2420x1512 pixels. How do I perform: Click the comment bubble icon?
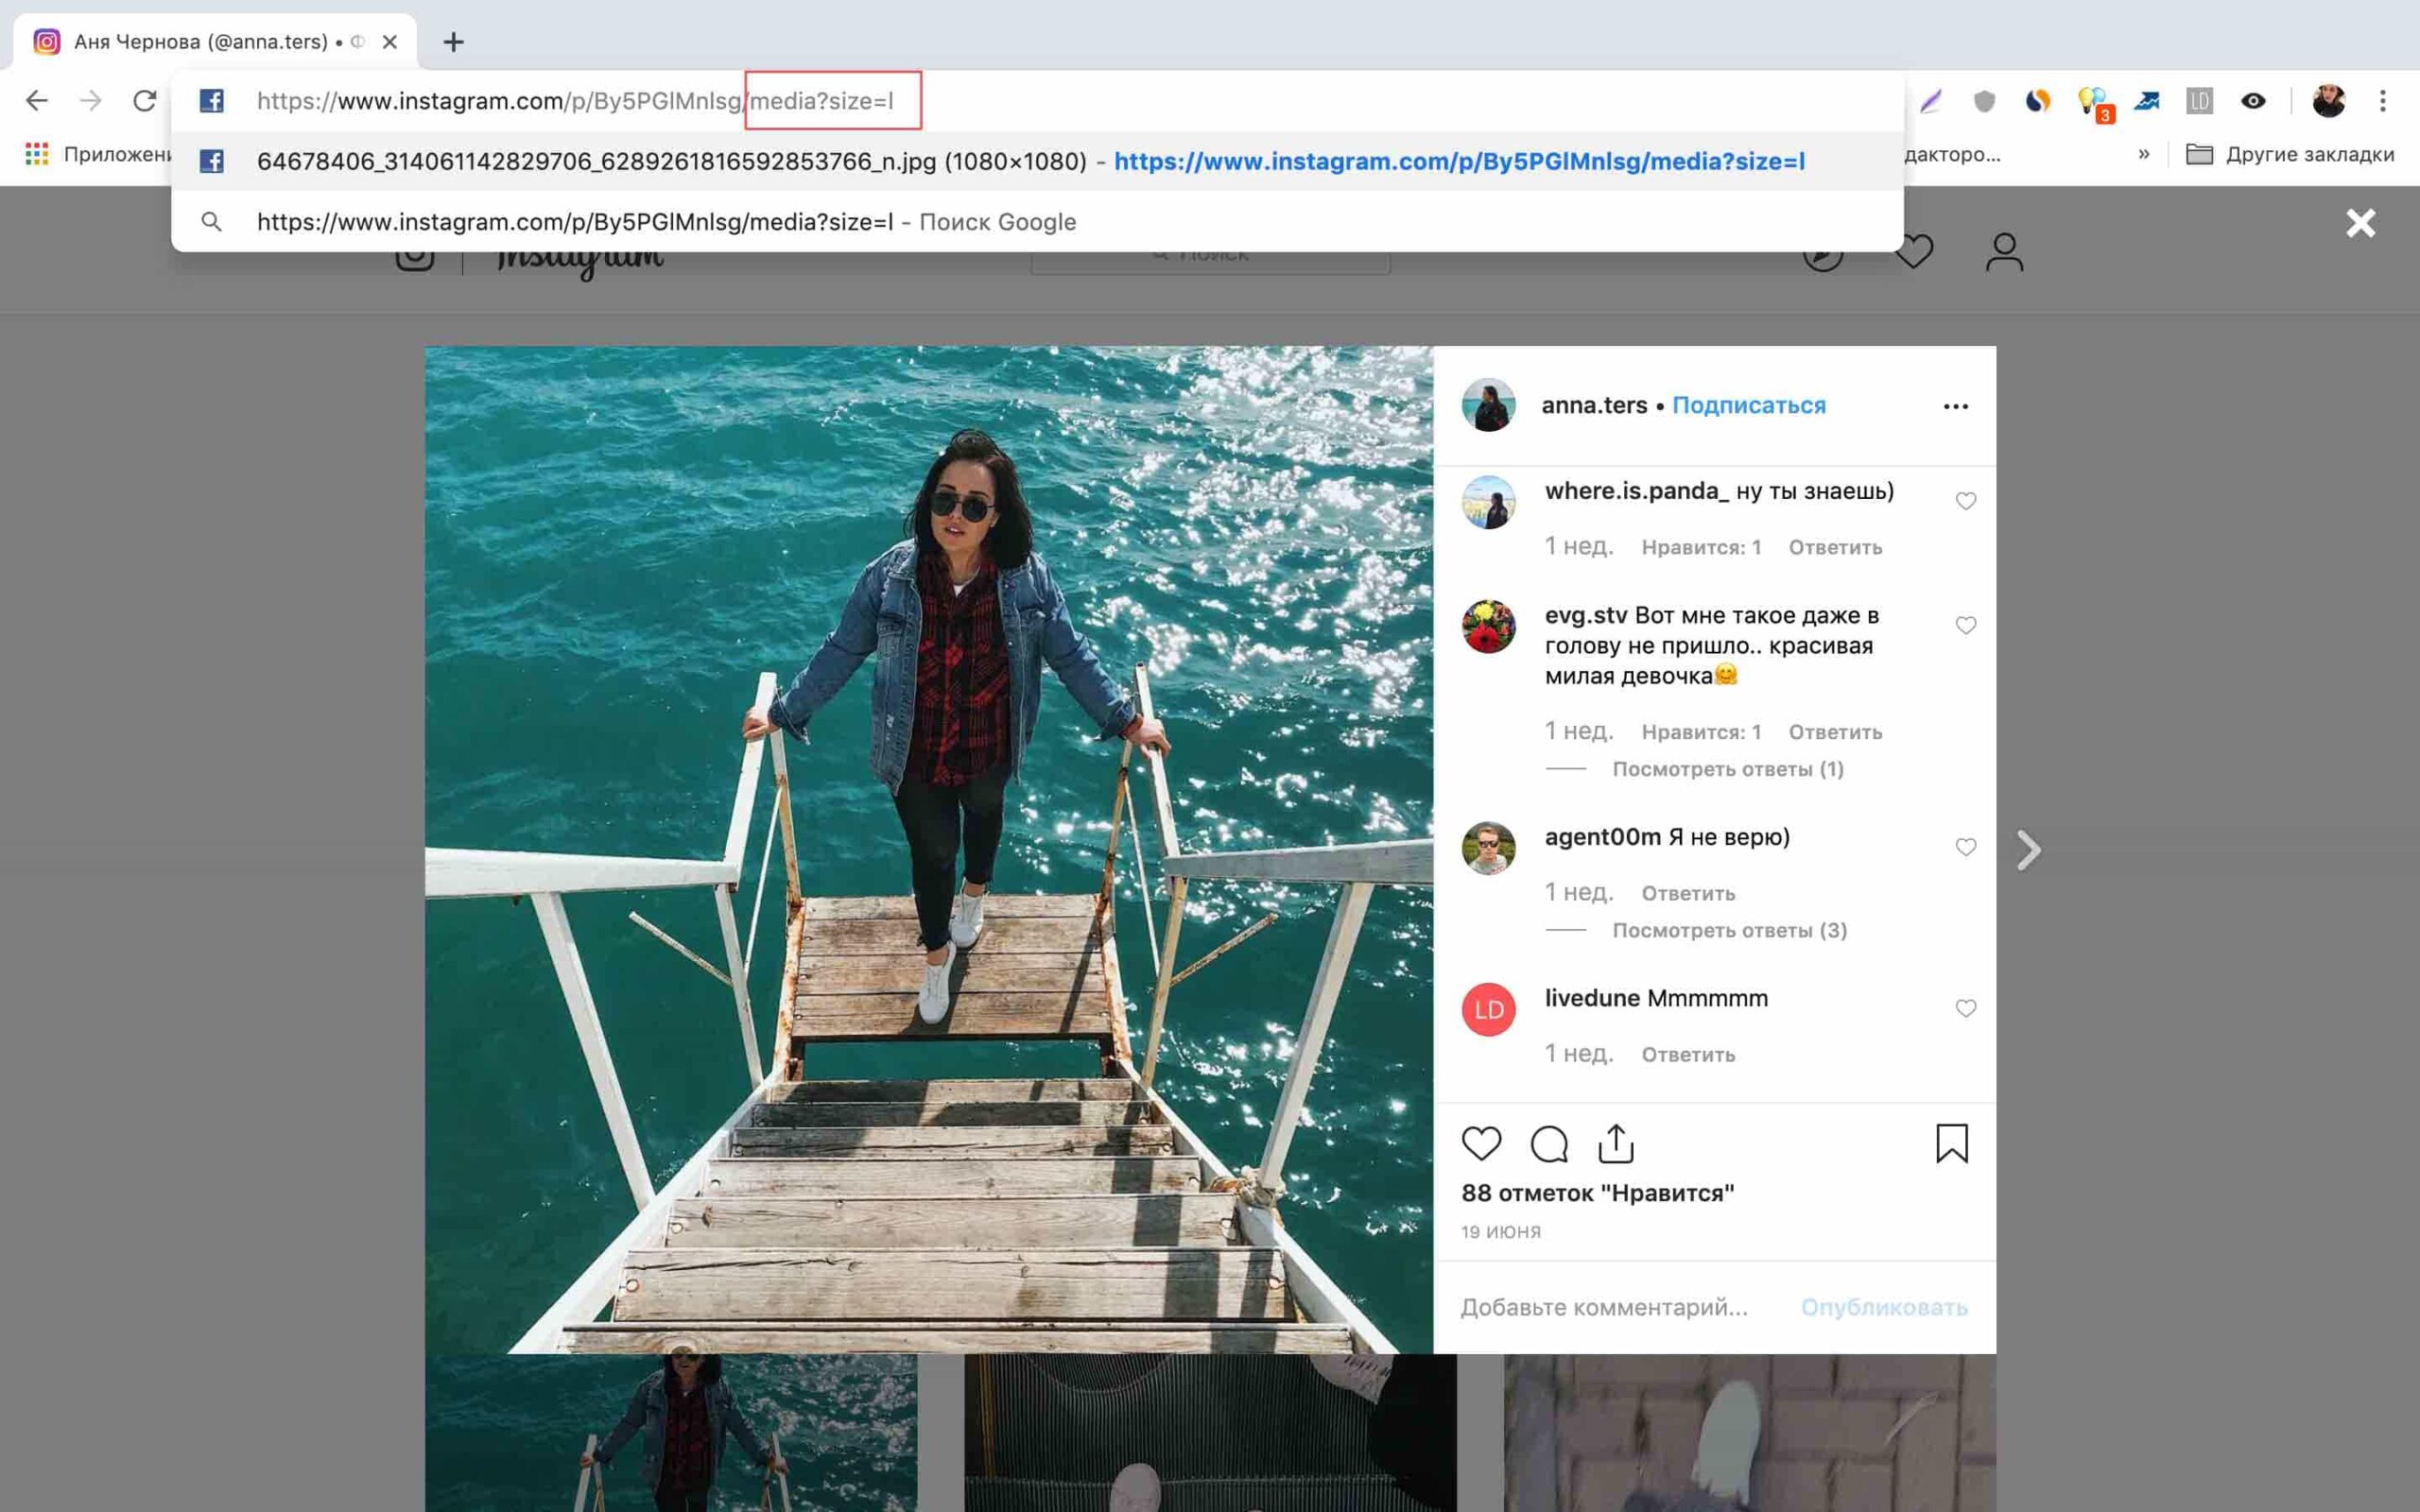pyautogui.click(x=1549, y=1143)
